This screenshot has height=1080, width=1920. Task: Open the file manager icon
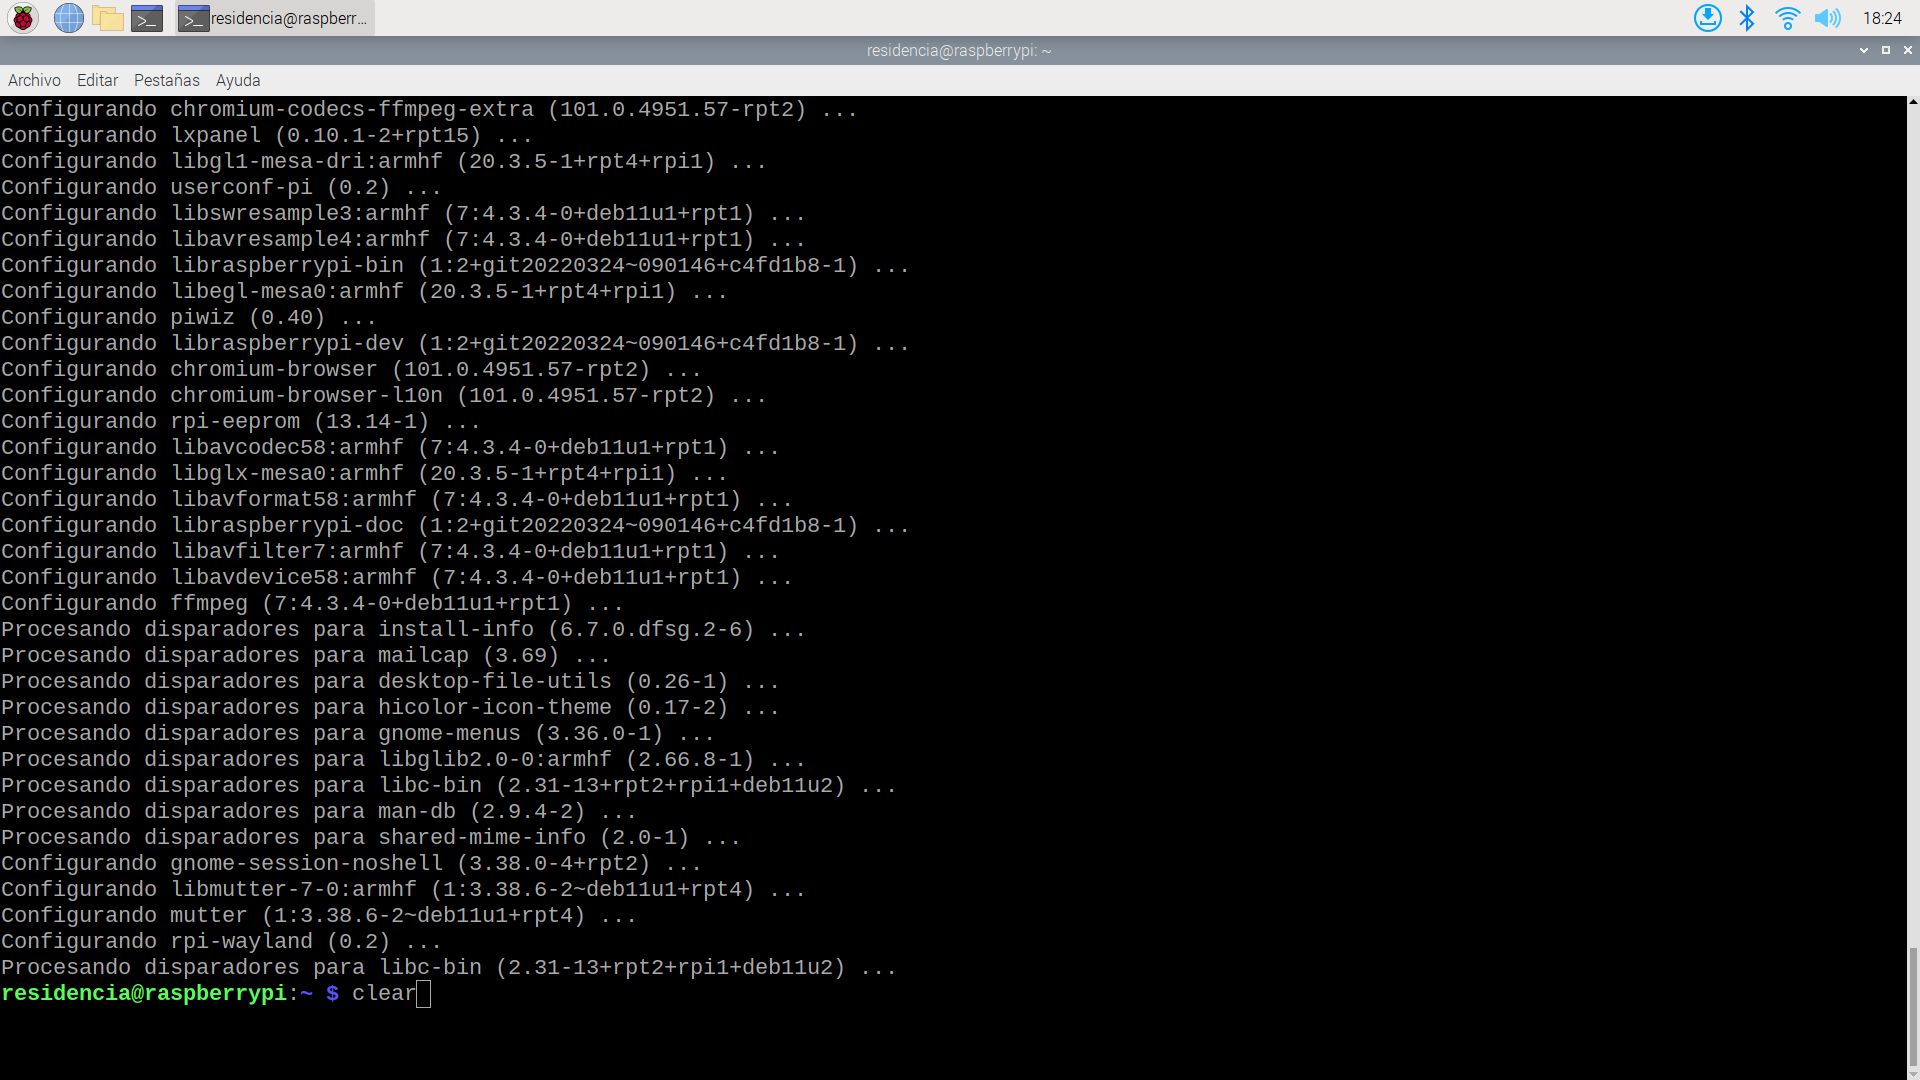(107, 17)
